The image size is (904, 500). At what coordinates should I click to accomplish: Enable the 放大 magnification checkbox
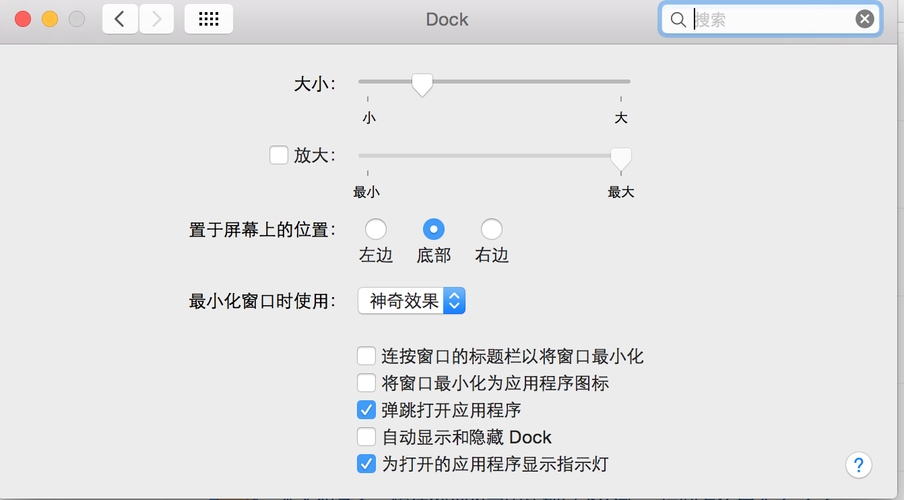(x=278, y=155)
